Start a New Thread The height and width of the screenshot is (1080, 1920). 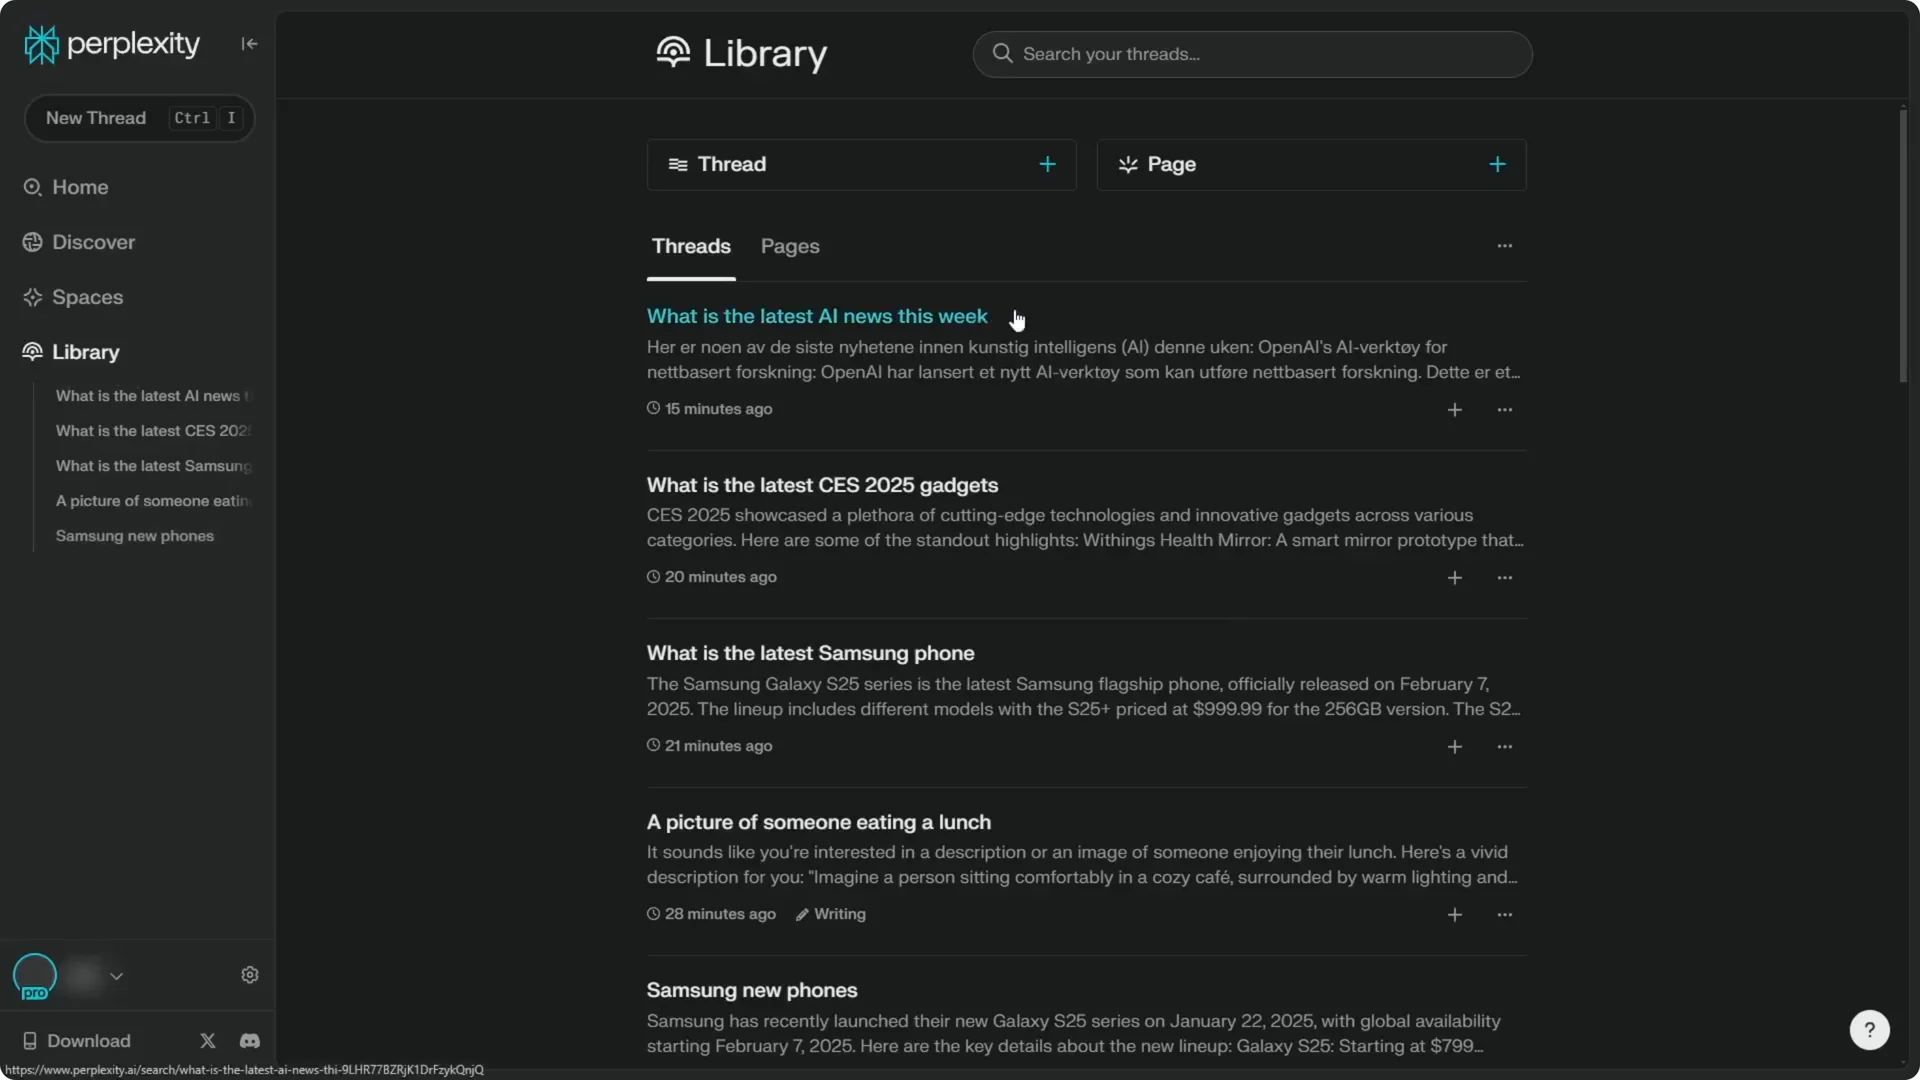pyautogui.click(x=96, y=118)
